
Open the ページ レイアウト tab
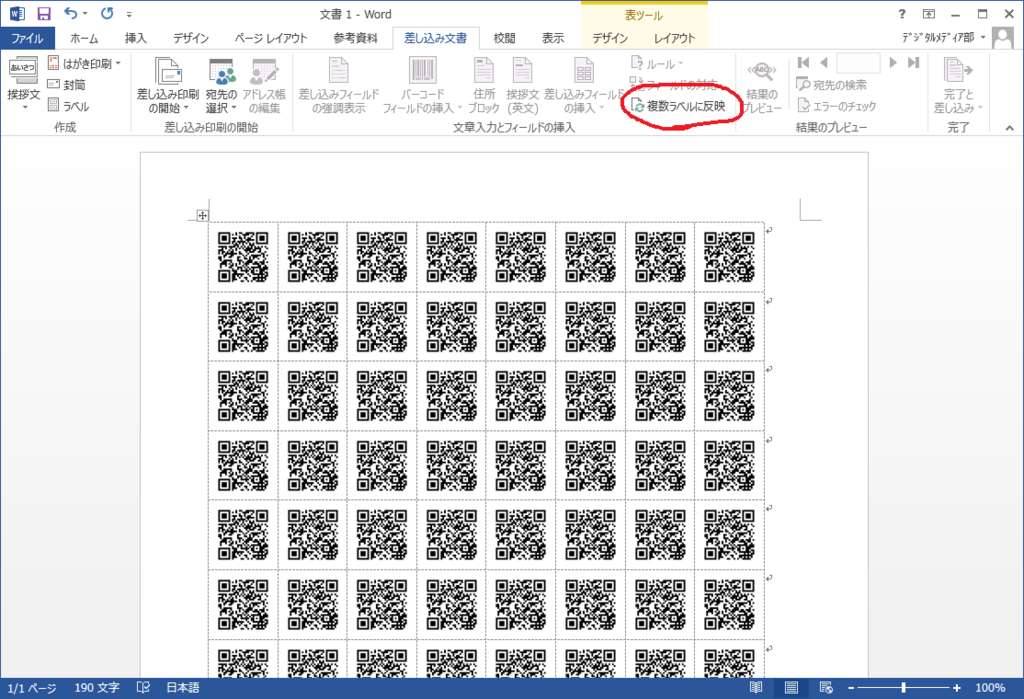click(x=271, y=38)
